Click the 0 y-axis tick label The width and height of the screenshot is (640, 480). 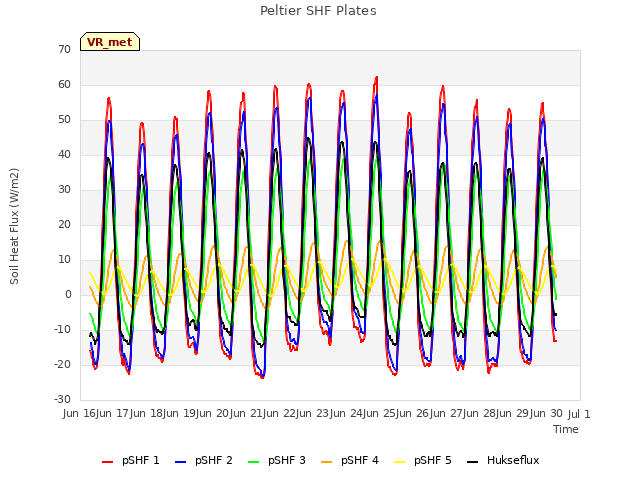pyautogui.click(x=68, y=294)
